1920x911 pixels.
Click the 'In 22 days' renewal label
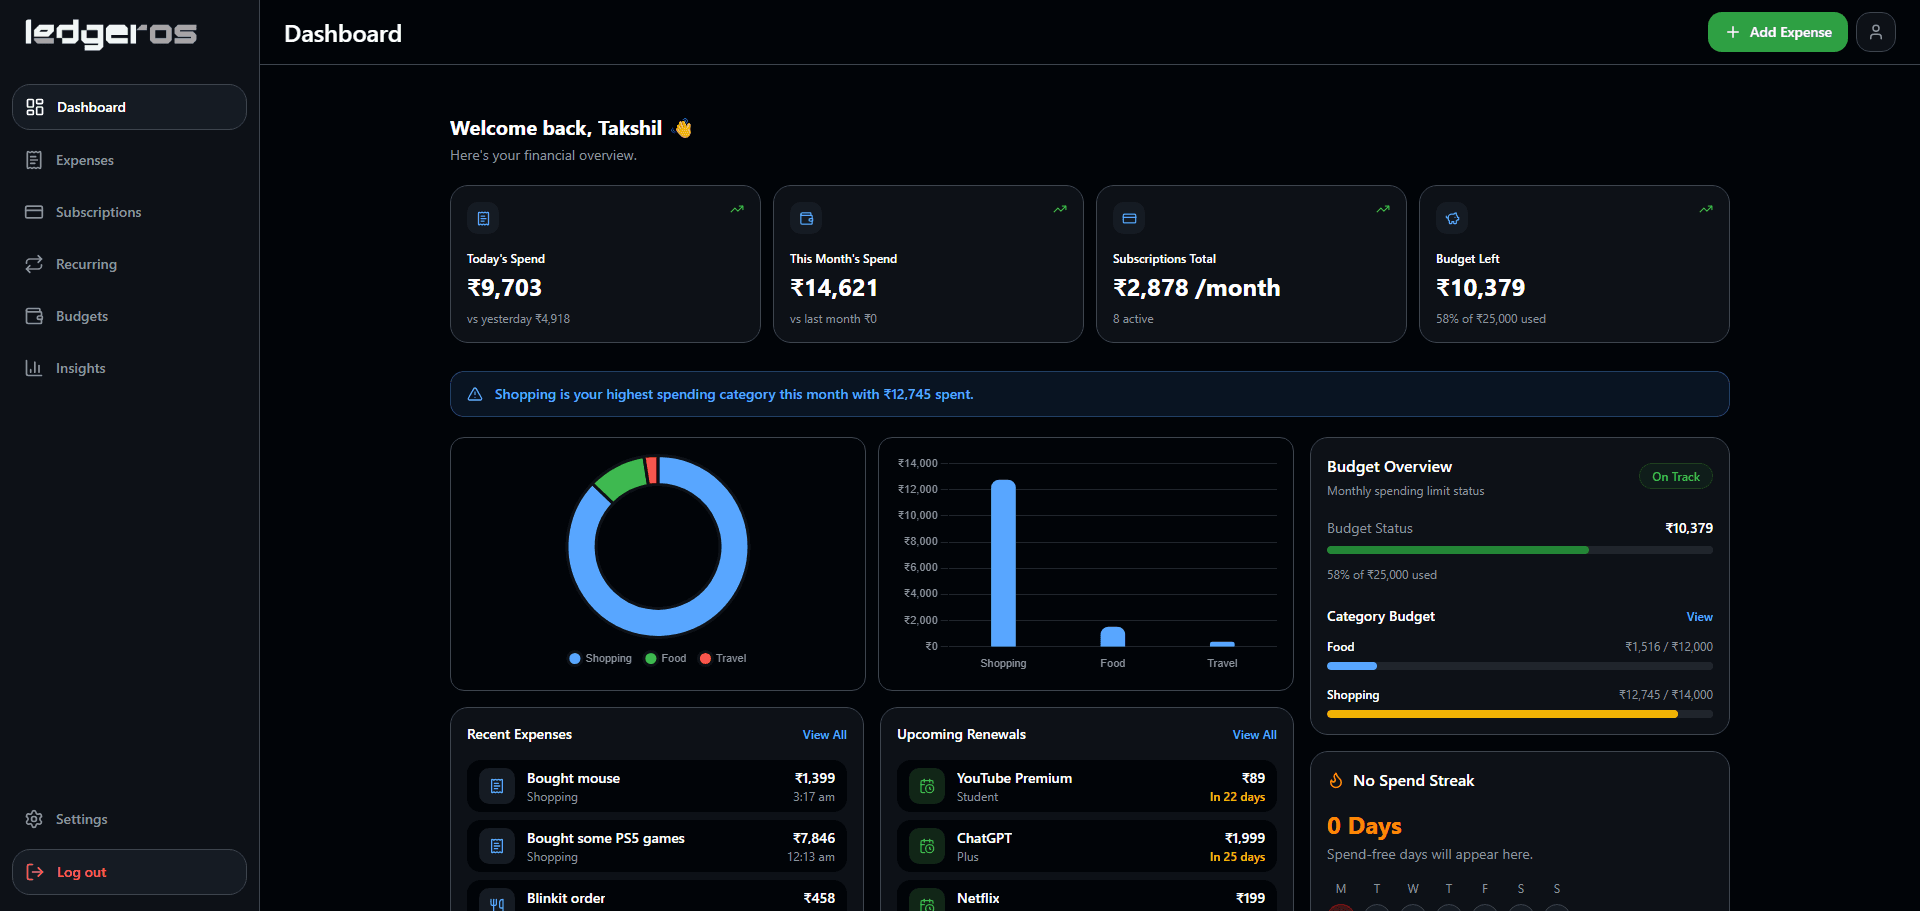point(1237,797)
